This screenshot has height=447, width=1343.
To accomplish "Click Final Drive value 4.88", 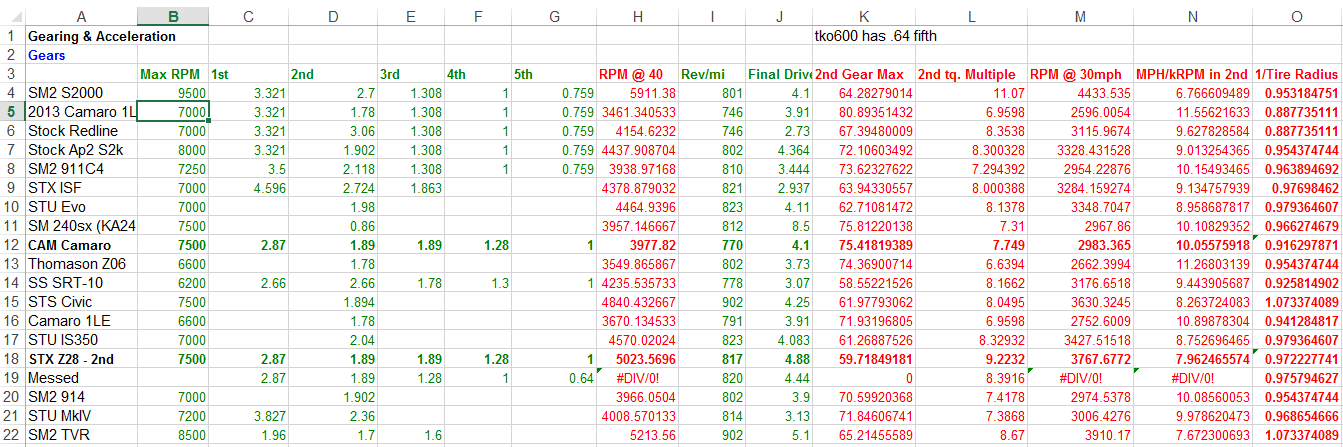I will 779,359.
